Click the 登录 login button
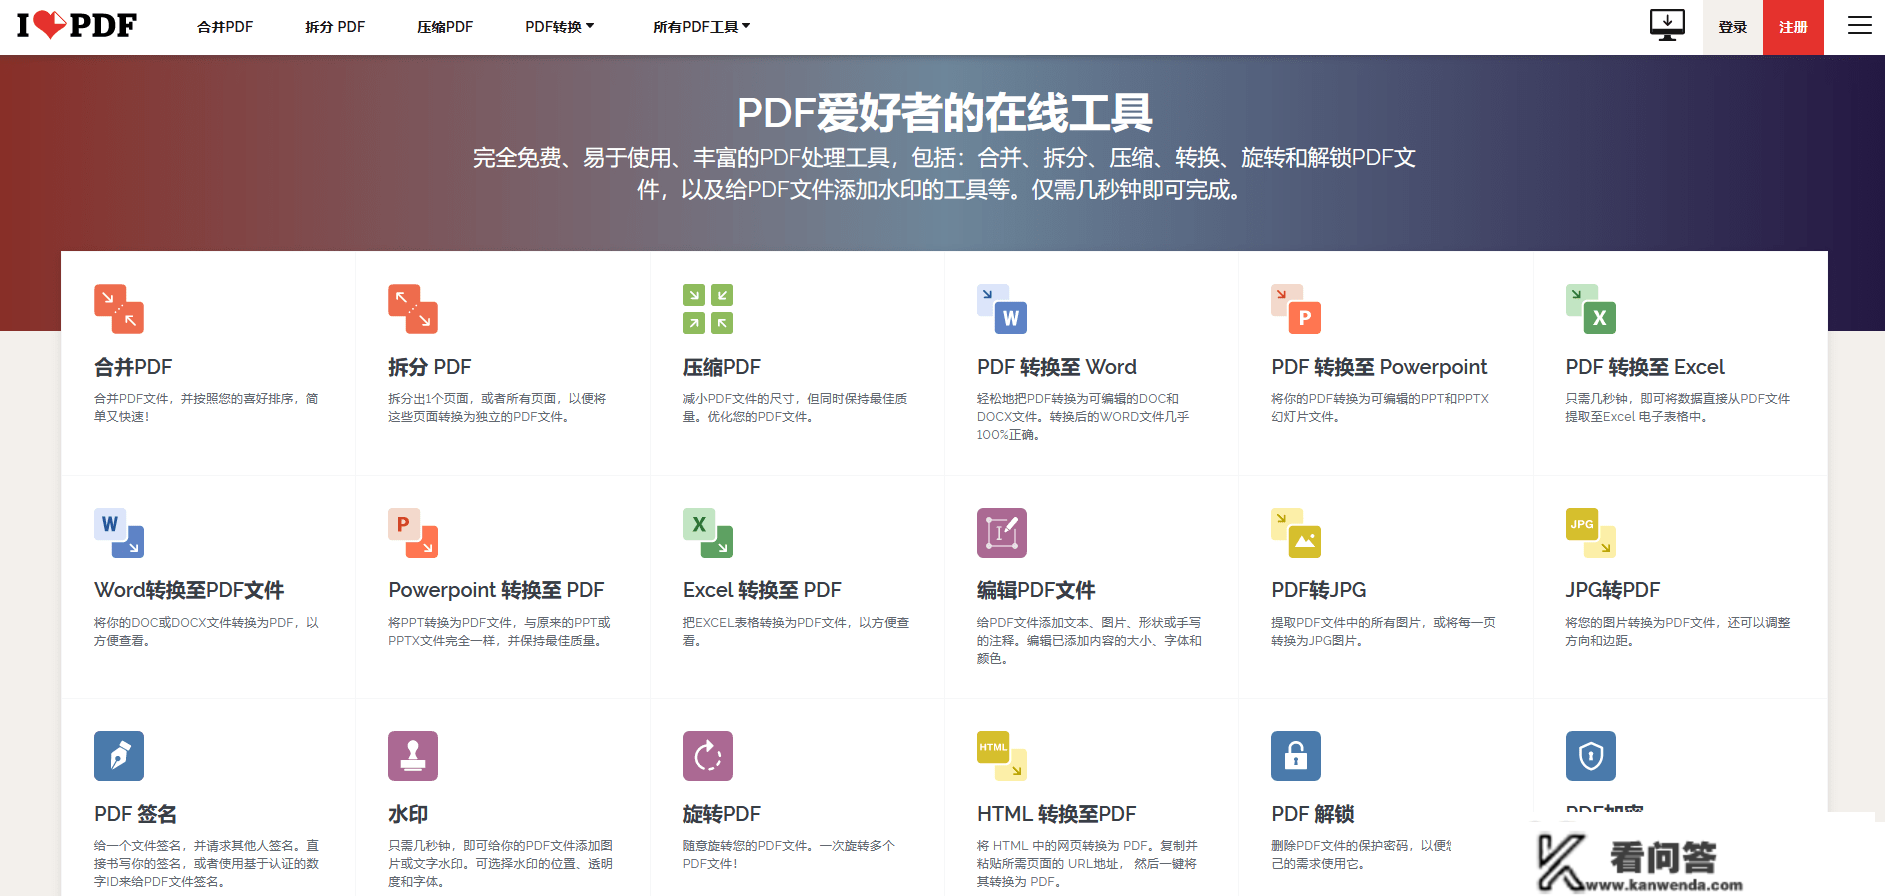 pos(1733,27)
